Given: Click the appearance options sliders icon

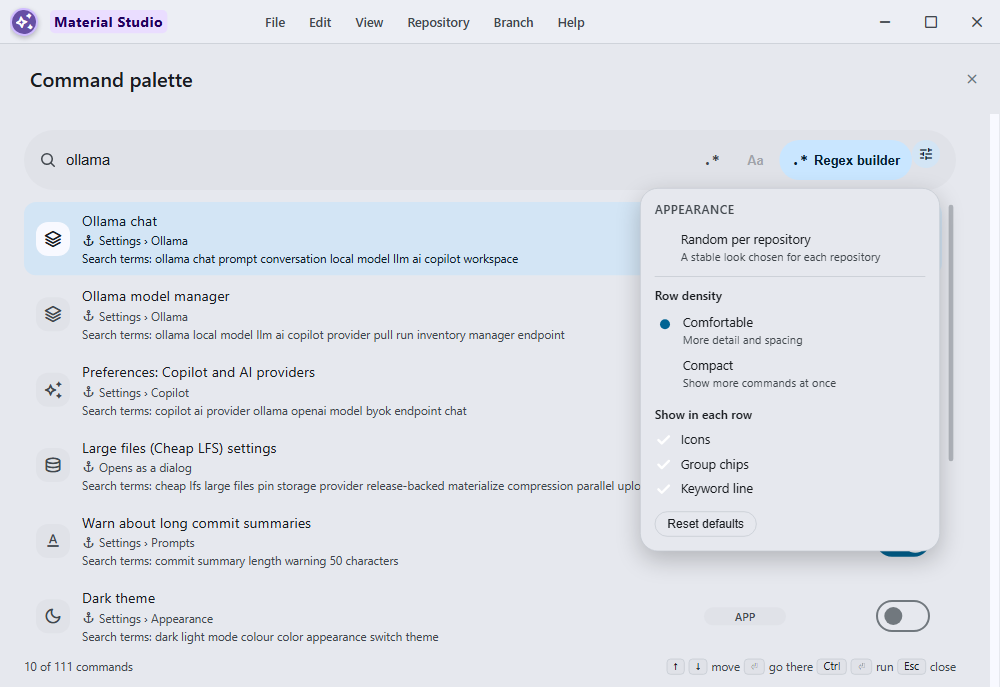Looking at the screenshot, I should pyautogui.click(x=926, y=154).
